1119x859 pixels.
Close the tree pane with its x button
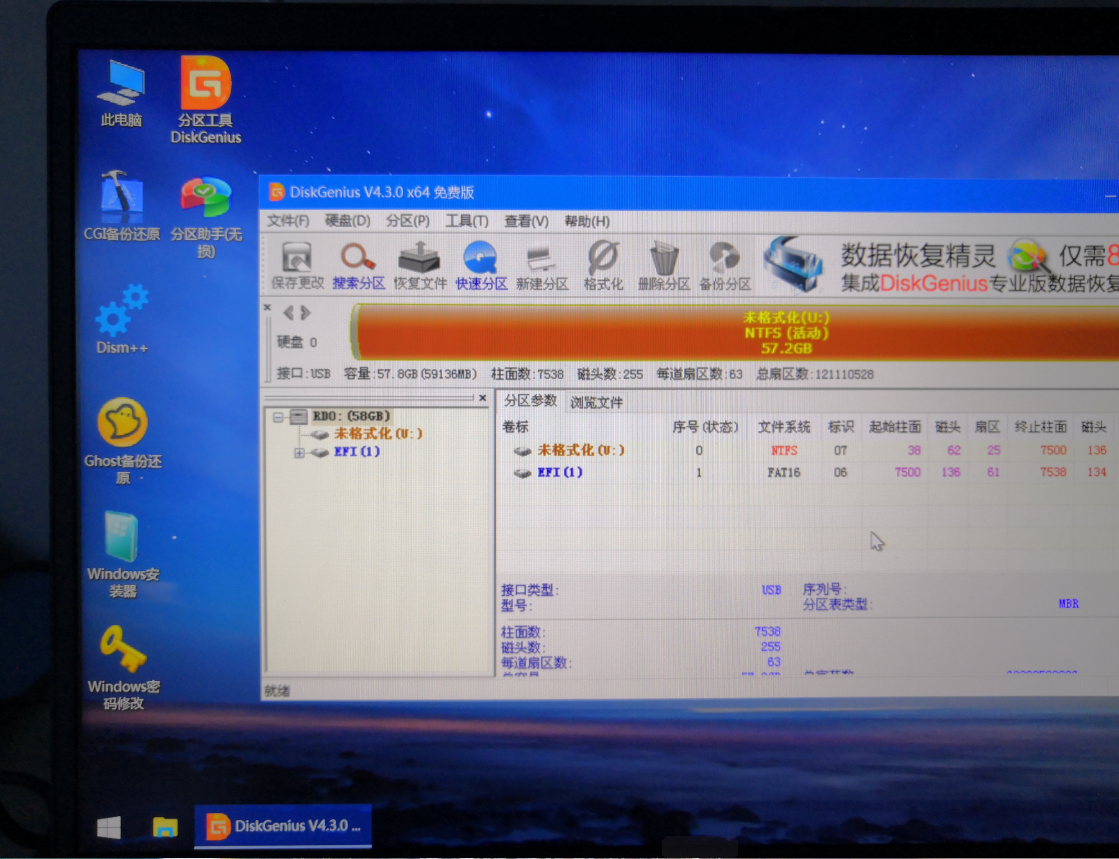pyautogui.click(x=483, y=398)
